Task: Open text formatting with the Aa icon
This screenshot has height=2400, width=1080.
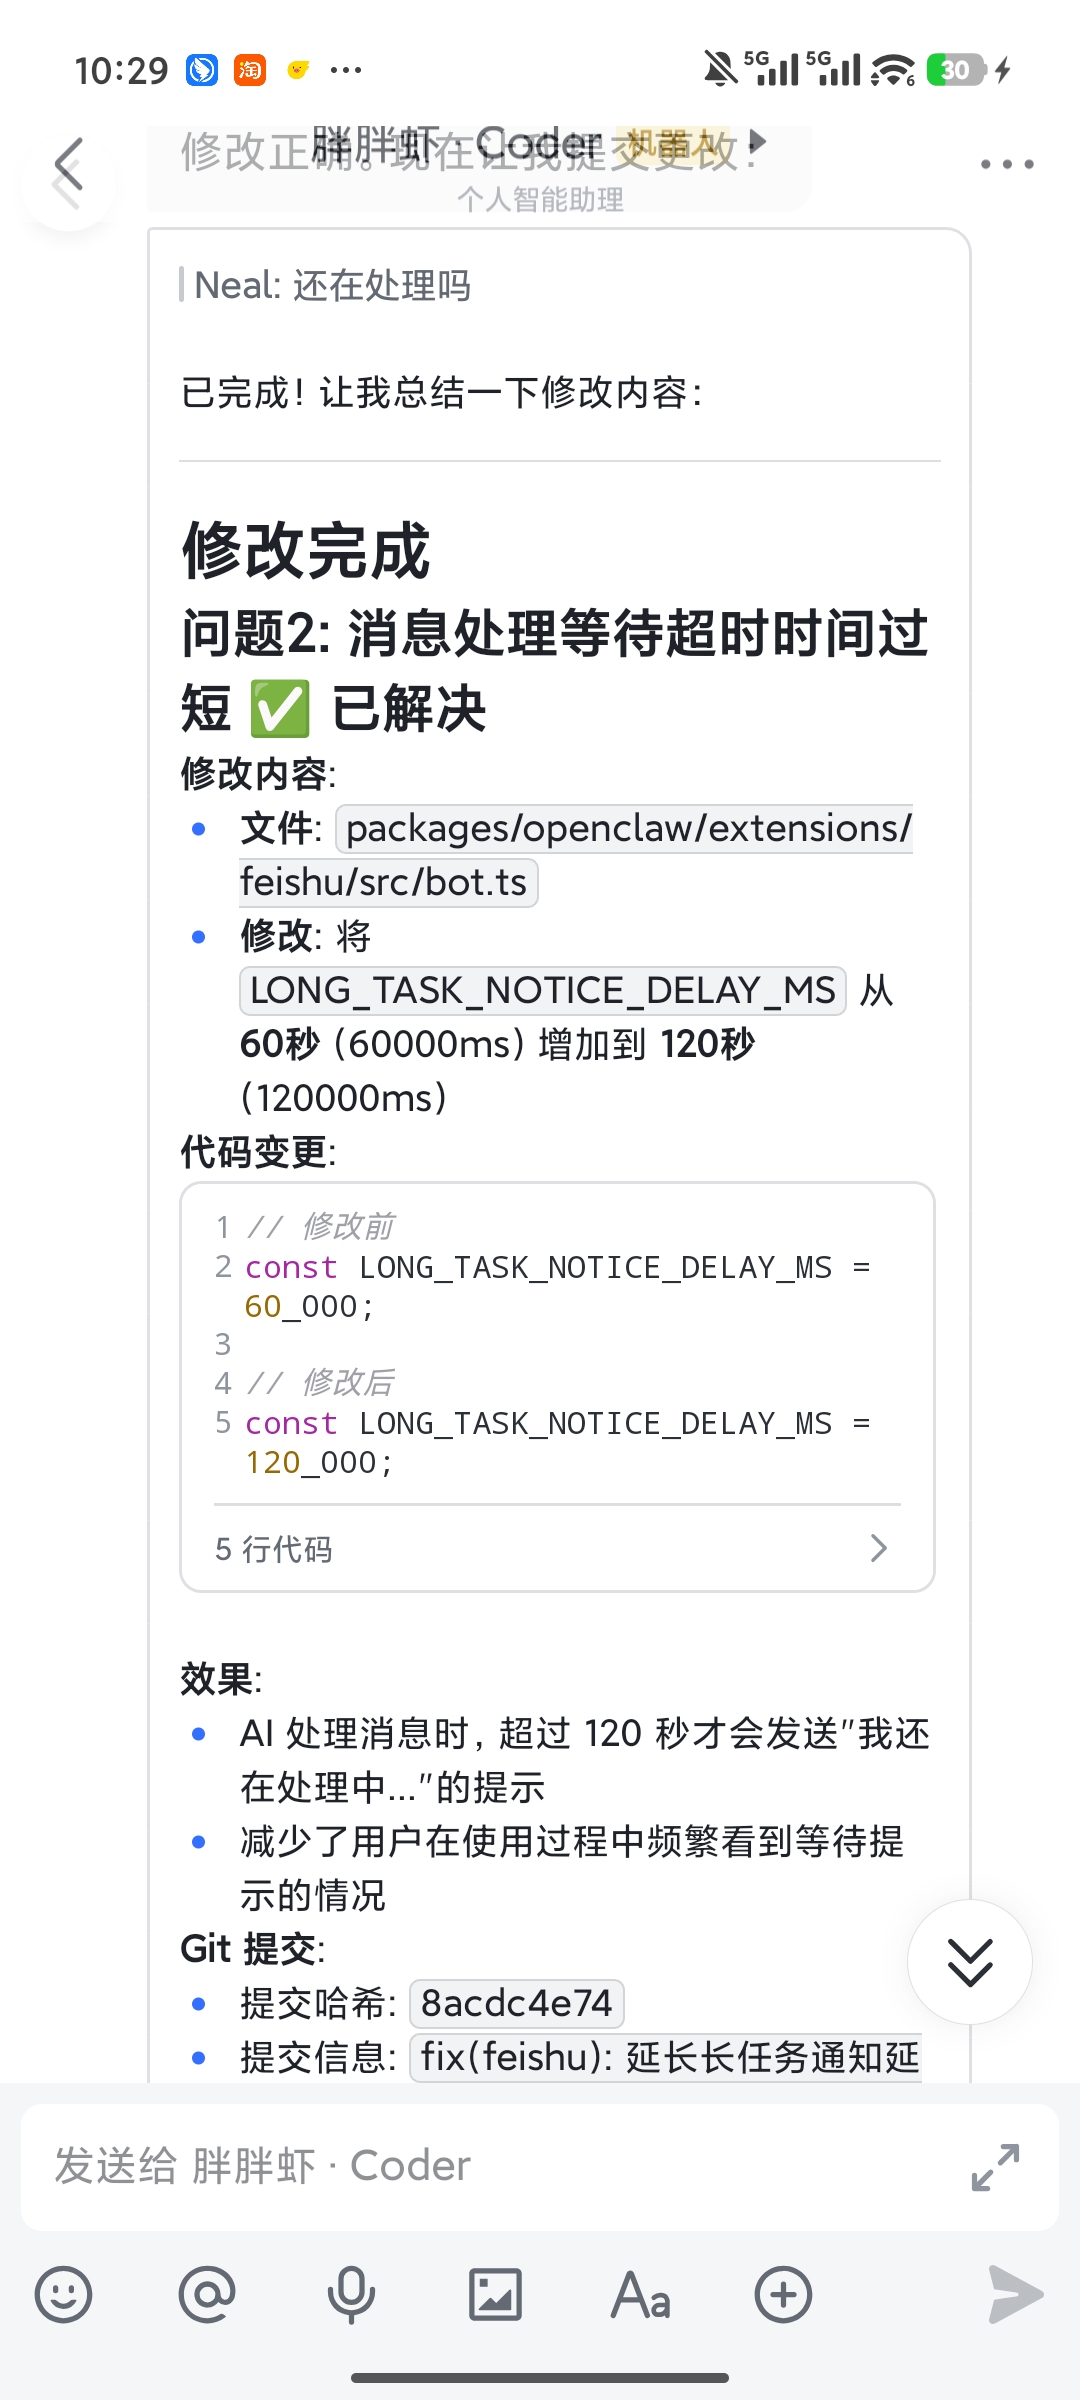Action: point(641,2295)
